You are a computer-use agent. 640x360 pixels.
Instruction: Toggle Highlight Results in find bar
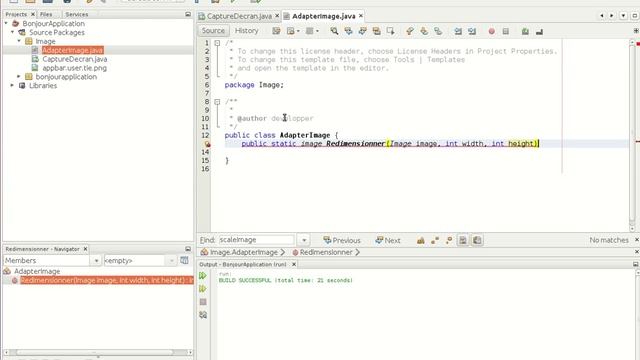463,240
